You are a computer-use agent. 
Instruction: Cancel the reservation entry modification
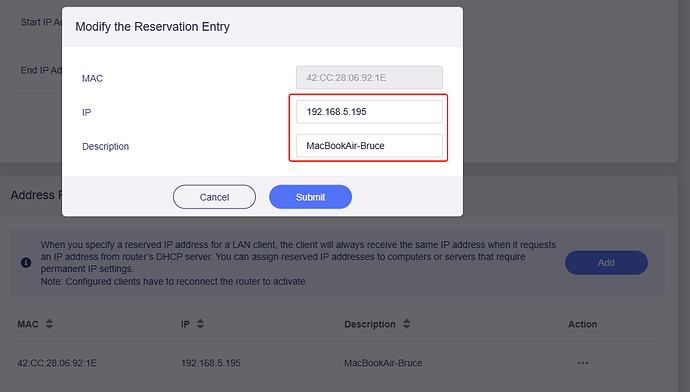pyautogui.click(x=214, y=197)
